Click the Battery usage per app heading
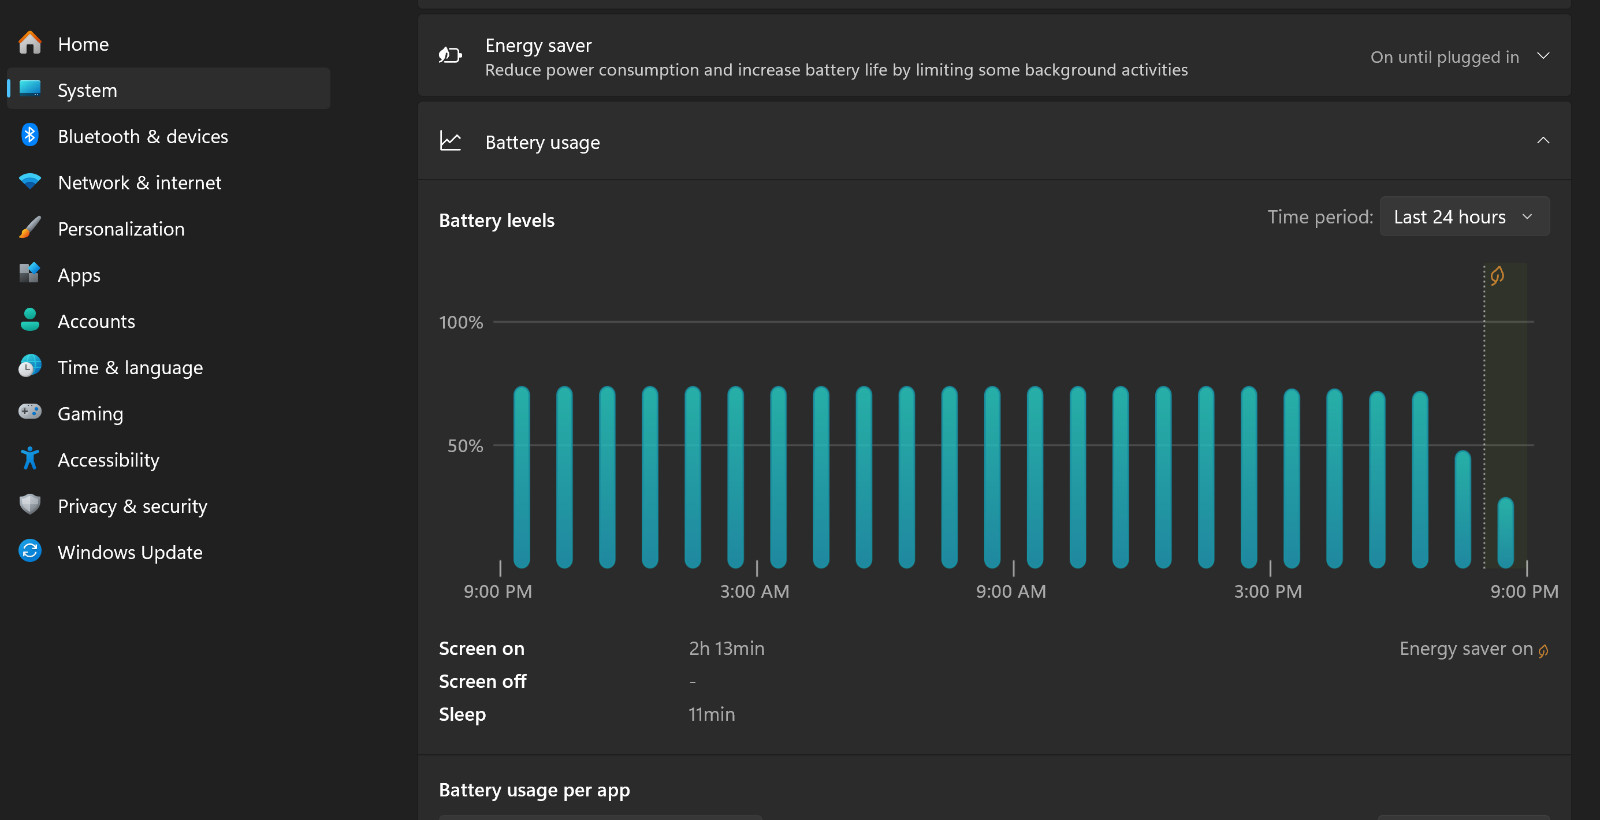 click(x=534, y=790)
